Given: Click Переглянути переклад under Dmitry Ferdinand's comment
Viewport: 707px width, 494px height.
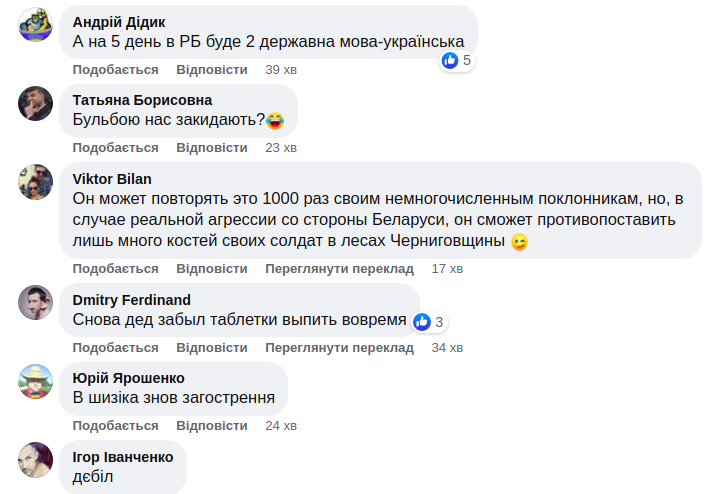Looking at the screenshot, I should (x=339, y=347).
